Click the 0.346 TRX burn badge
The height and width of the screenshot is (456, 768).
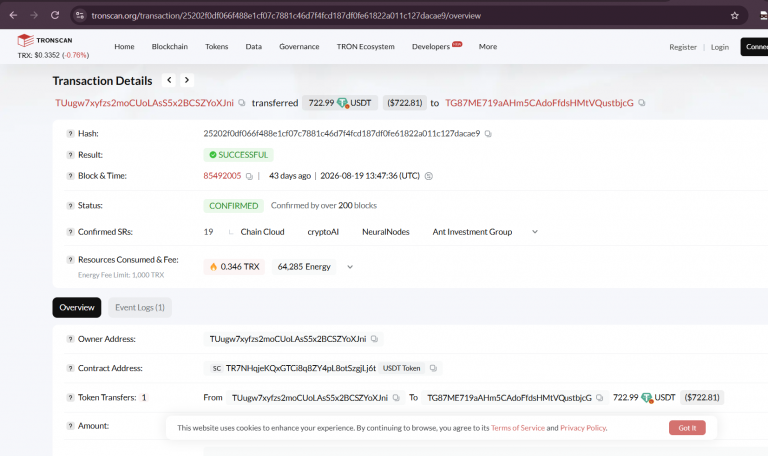click(x=234, y=266)
